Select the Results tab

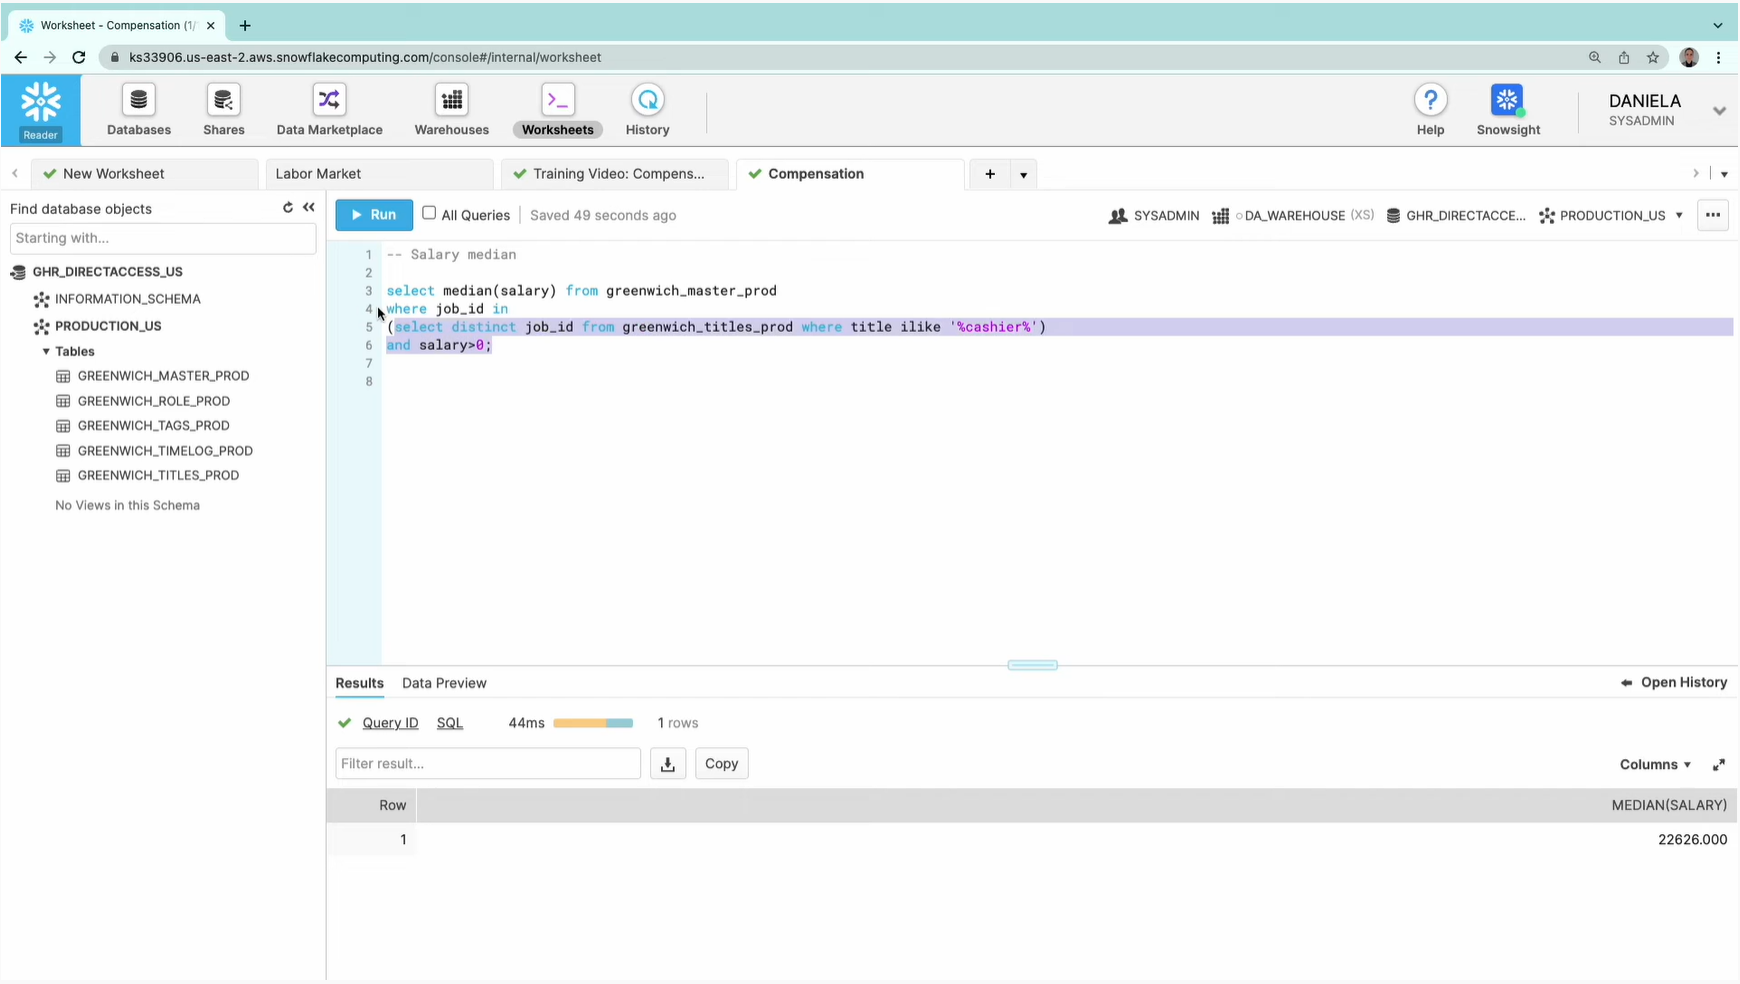(x=359, y=683)
